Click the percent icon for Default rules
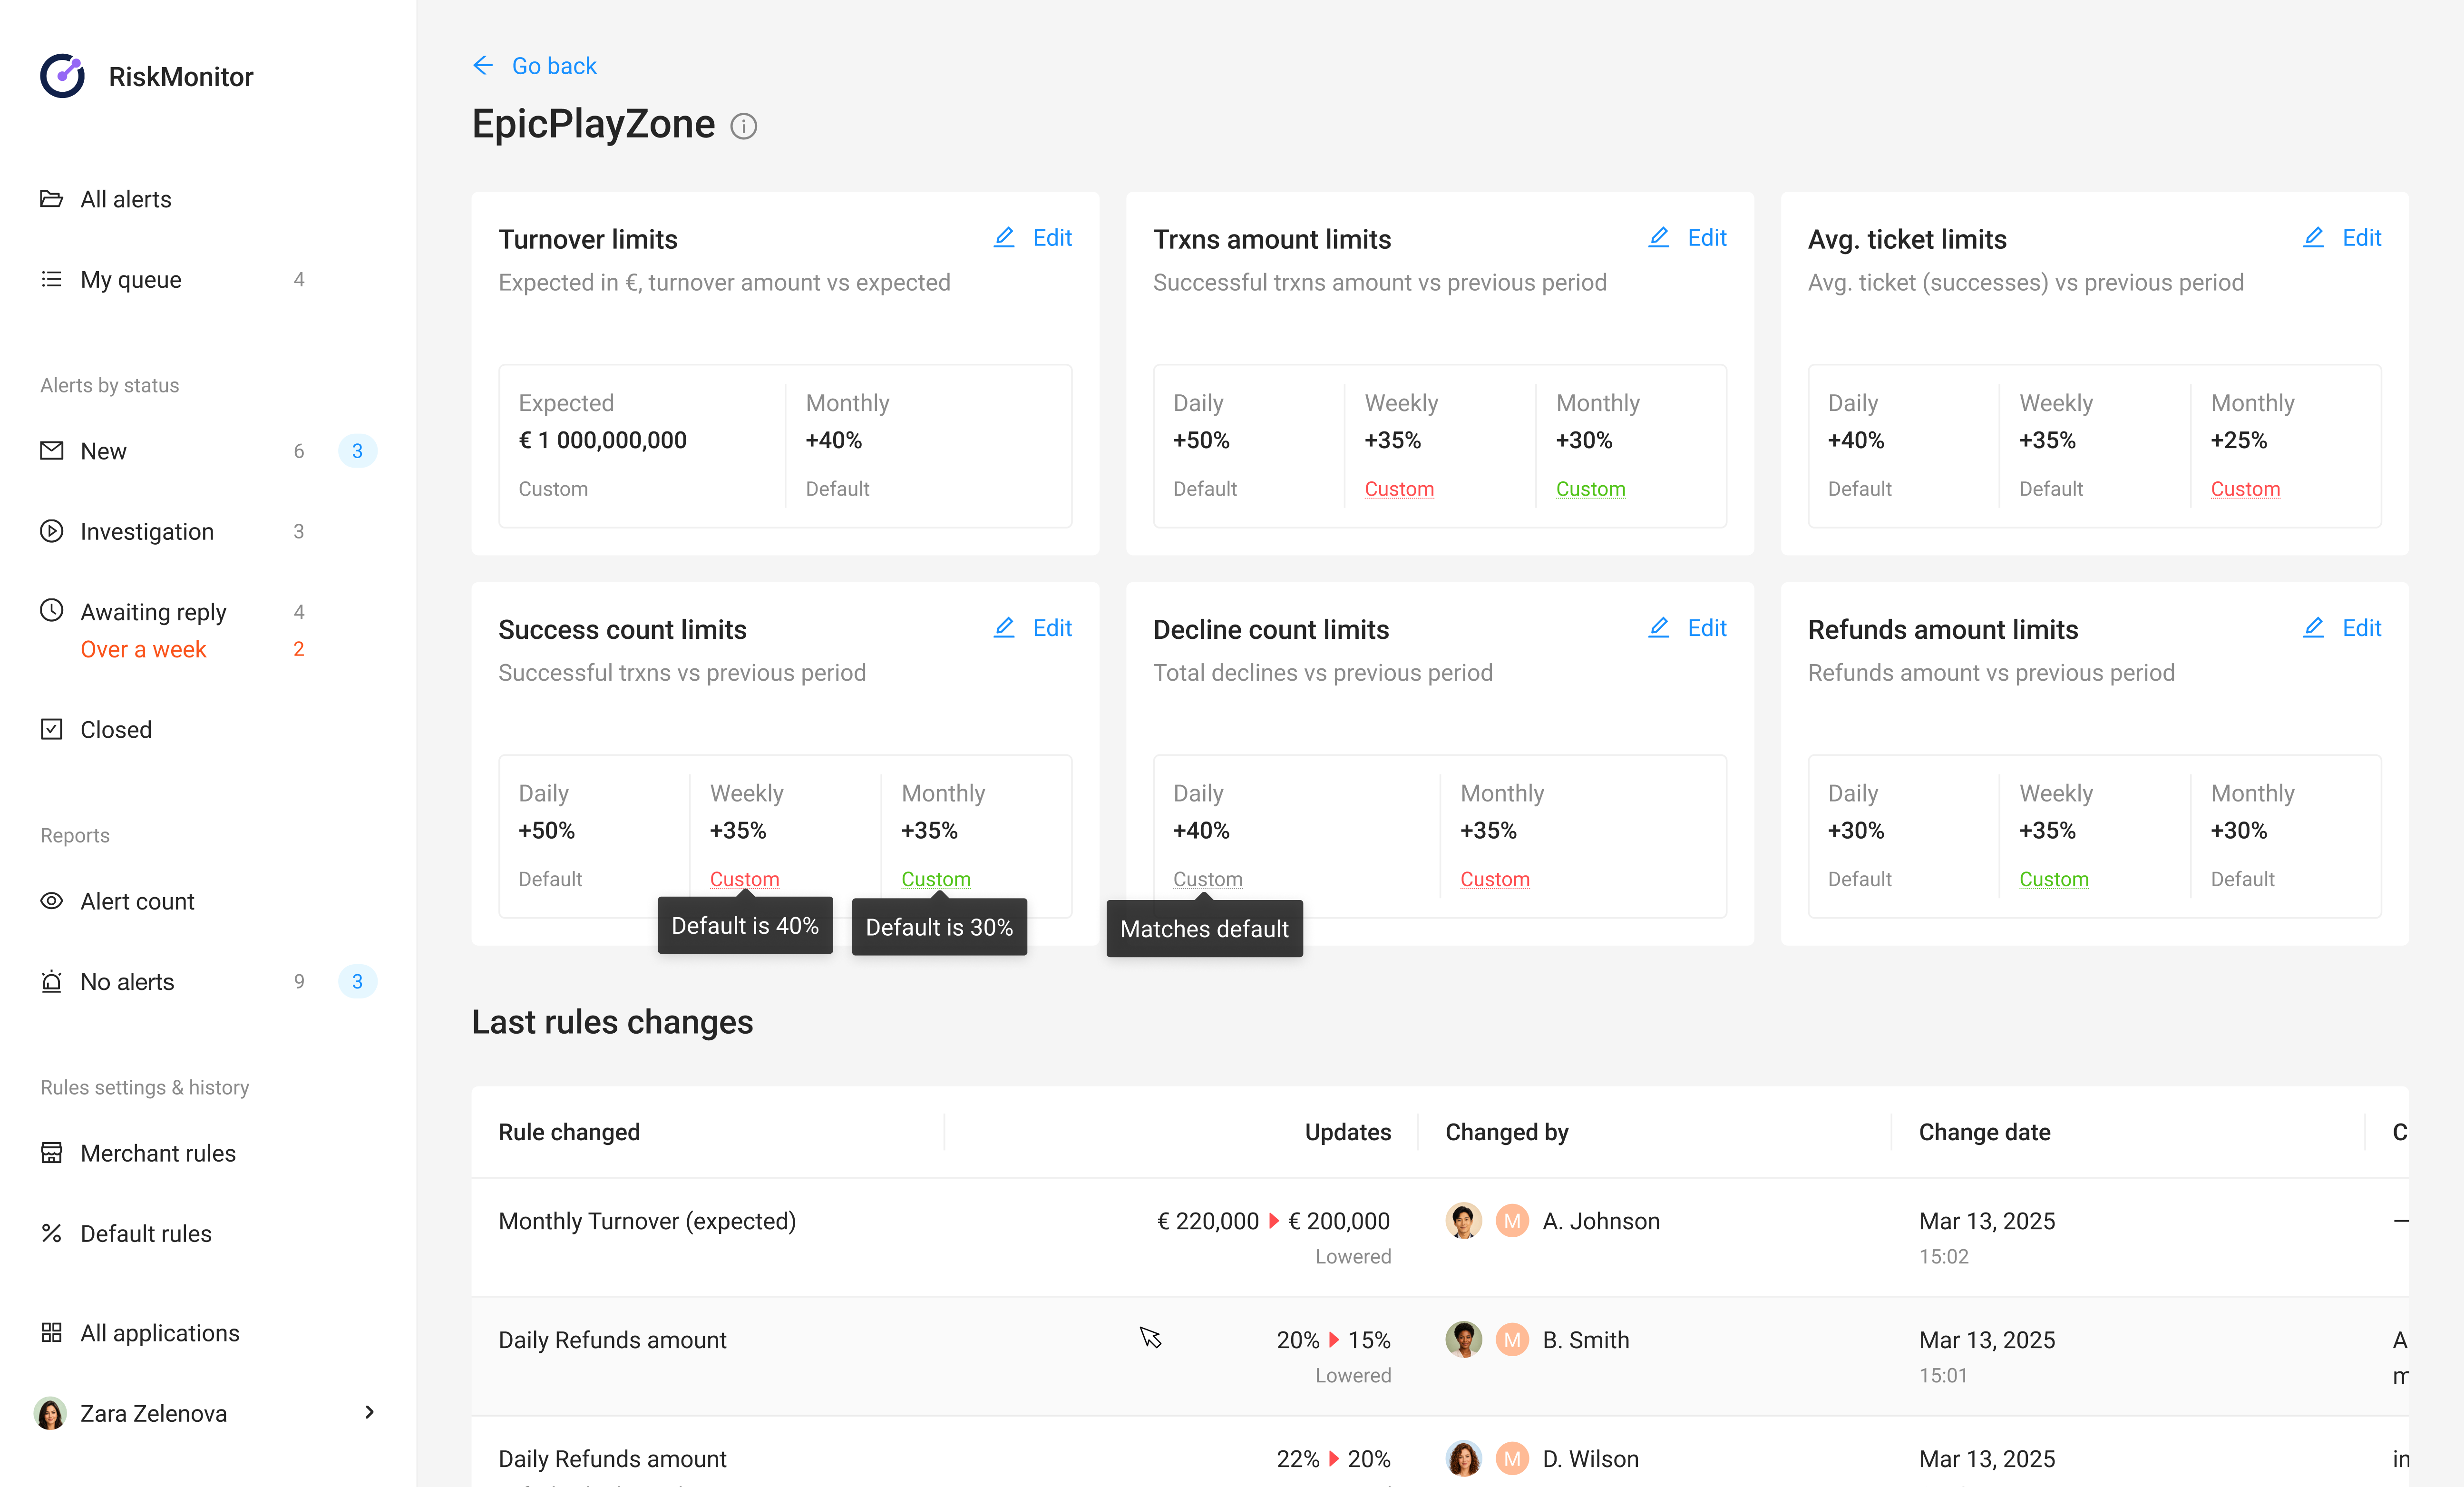 [x=51, y=1233]
